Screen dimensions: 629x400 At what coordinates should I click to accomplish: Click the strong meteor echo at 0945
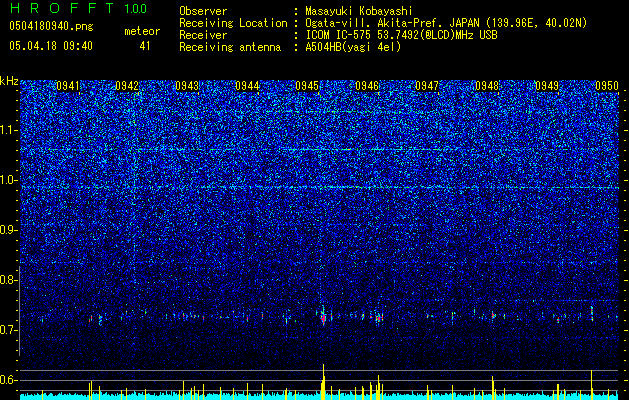pos(323,317)
